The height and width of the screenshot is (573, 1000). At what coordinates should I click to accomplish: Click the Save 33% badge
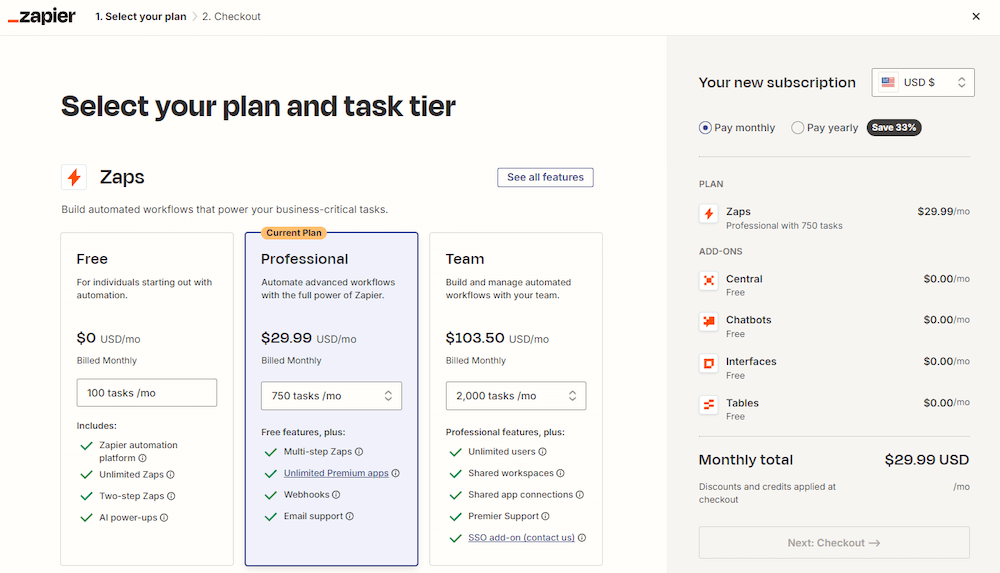[x=893, y=128]
